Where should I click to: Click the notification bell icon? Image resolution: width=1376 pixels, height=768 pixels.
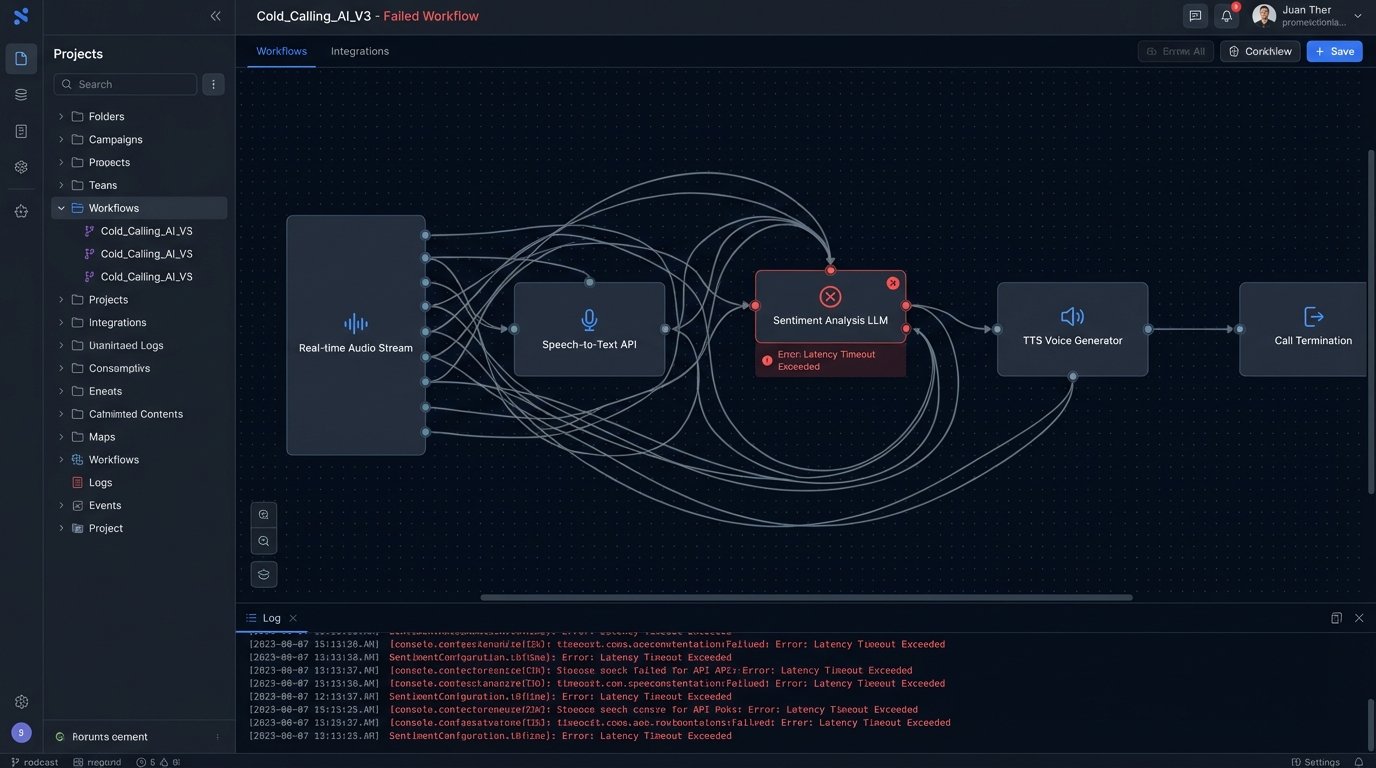[1226, 16]
